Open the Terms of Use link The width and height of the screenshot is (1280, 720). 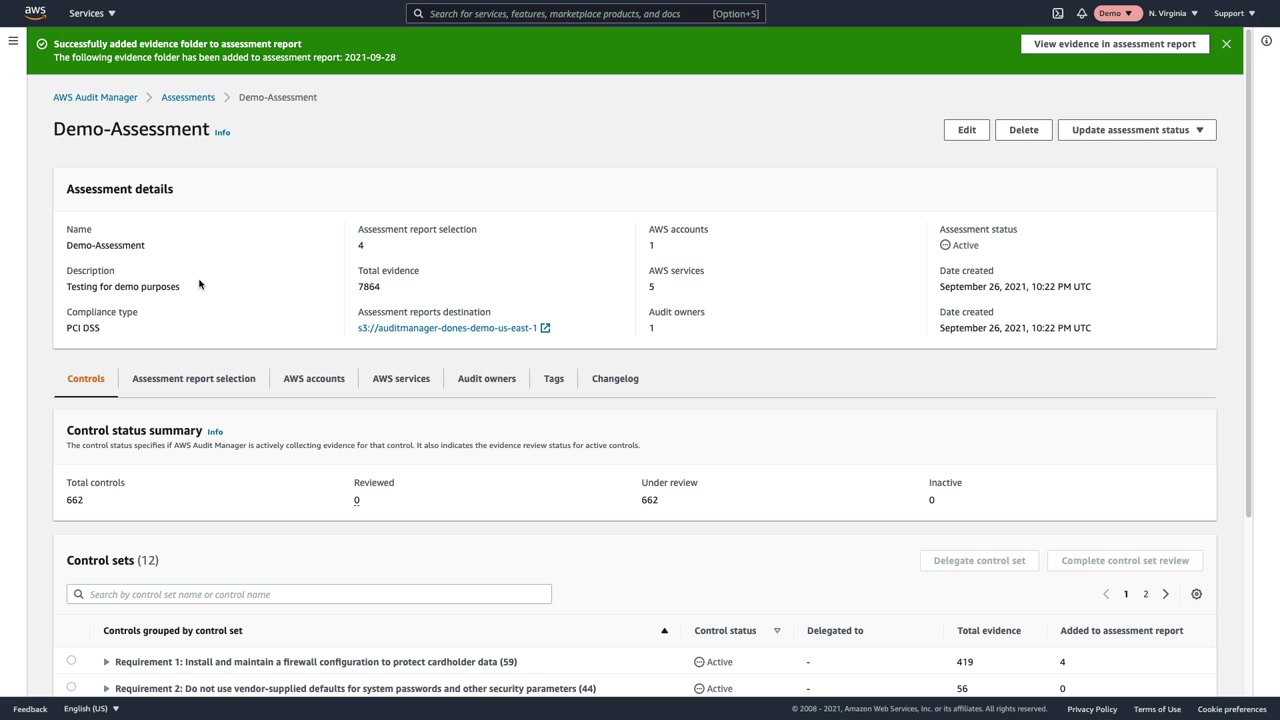(1157, 709)
